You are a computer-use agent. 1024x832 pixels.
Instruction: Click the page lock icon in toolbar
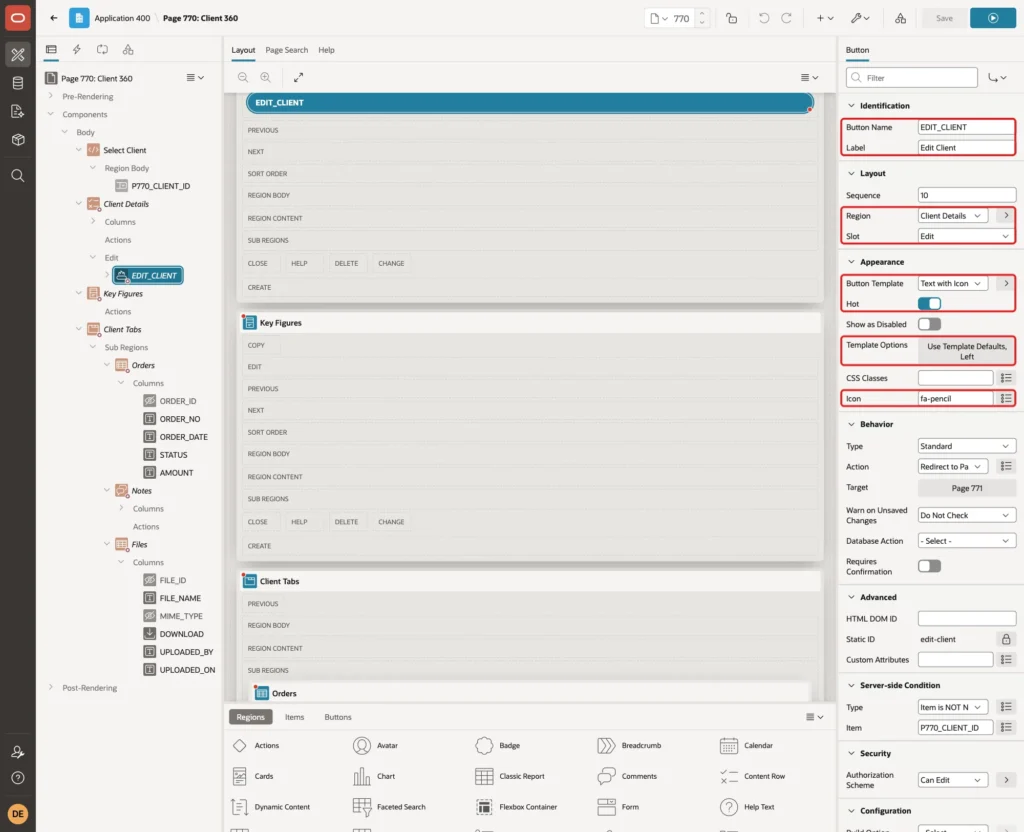[731, 18]
